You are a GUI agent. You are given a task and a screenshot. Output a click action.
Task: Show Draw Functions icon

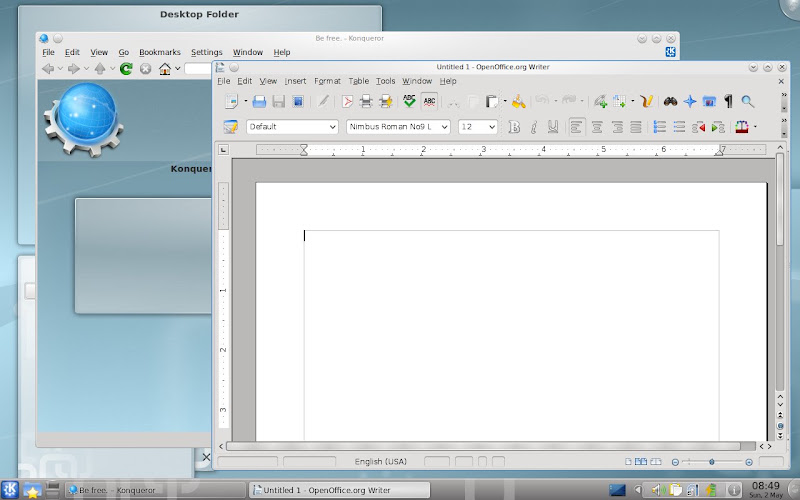click(647, 102)
